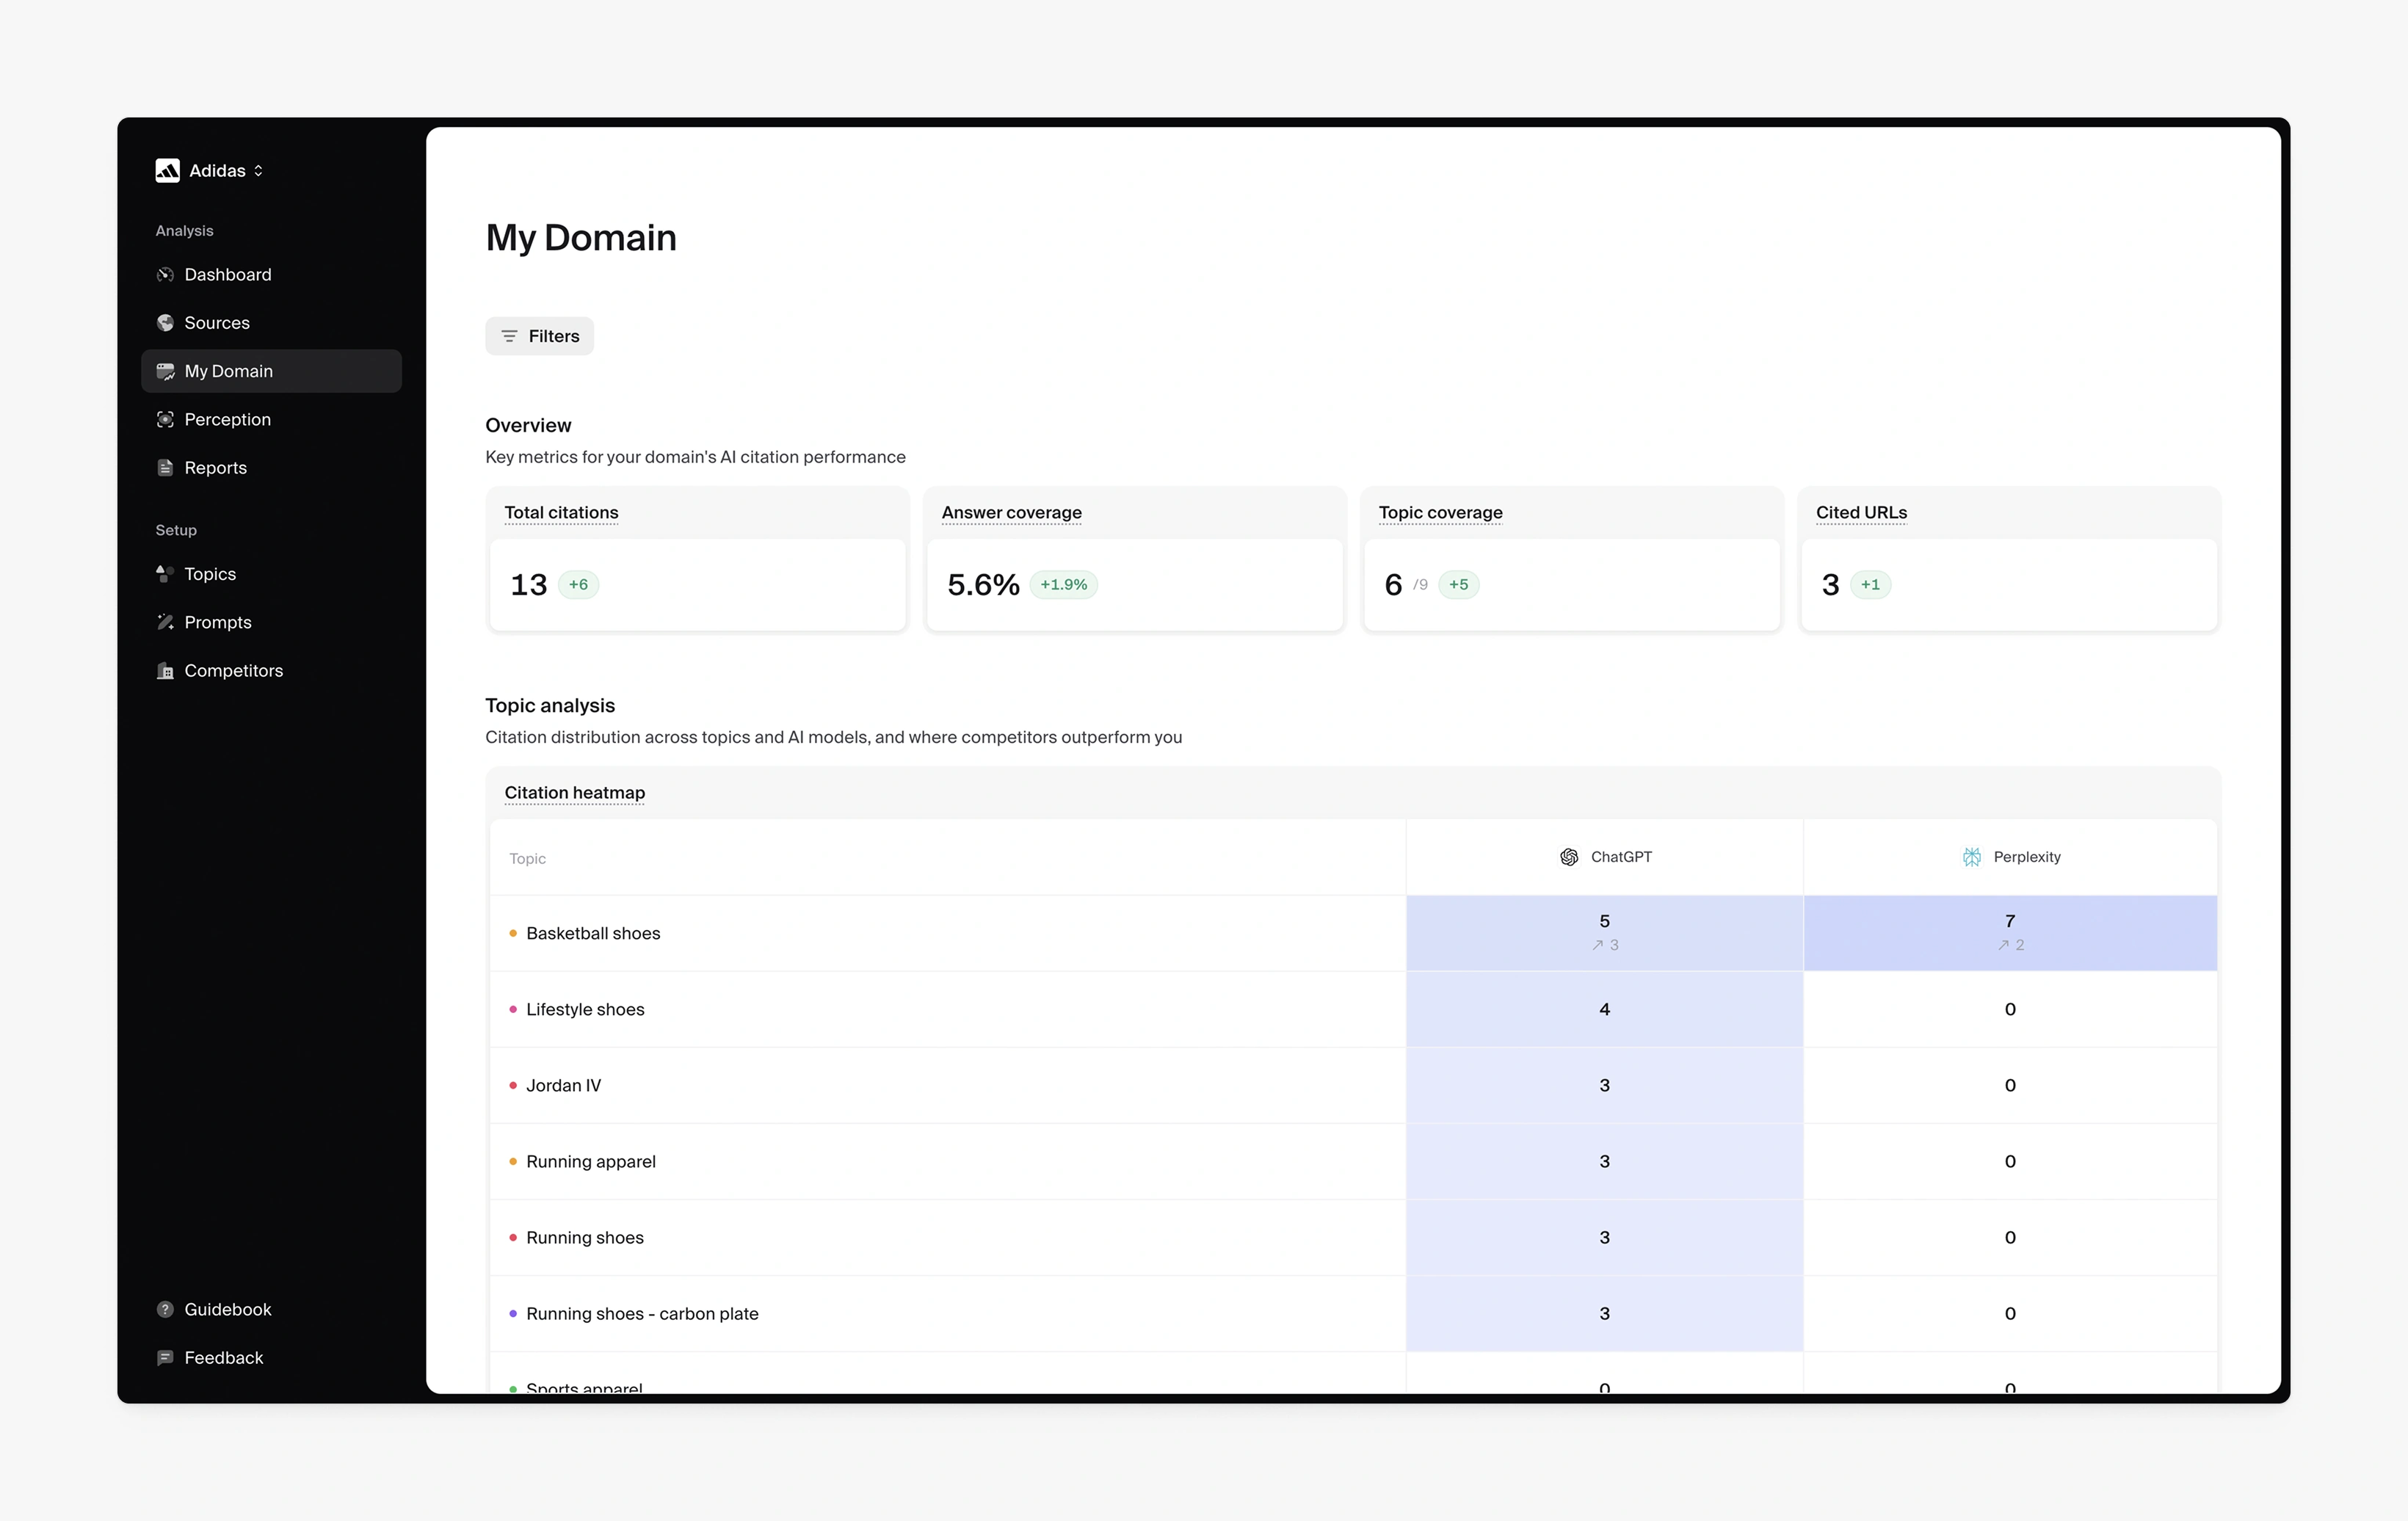Screen dimensions: 2408x1521
Task: Click the Prompts wand icon
Action: (165, 622)
